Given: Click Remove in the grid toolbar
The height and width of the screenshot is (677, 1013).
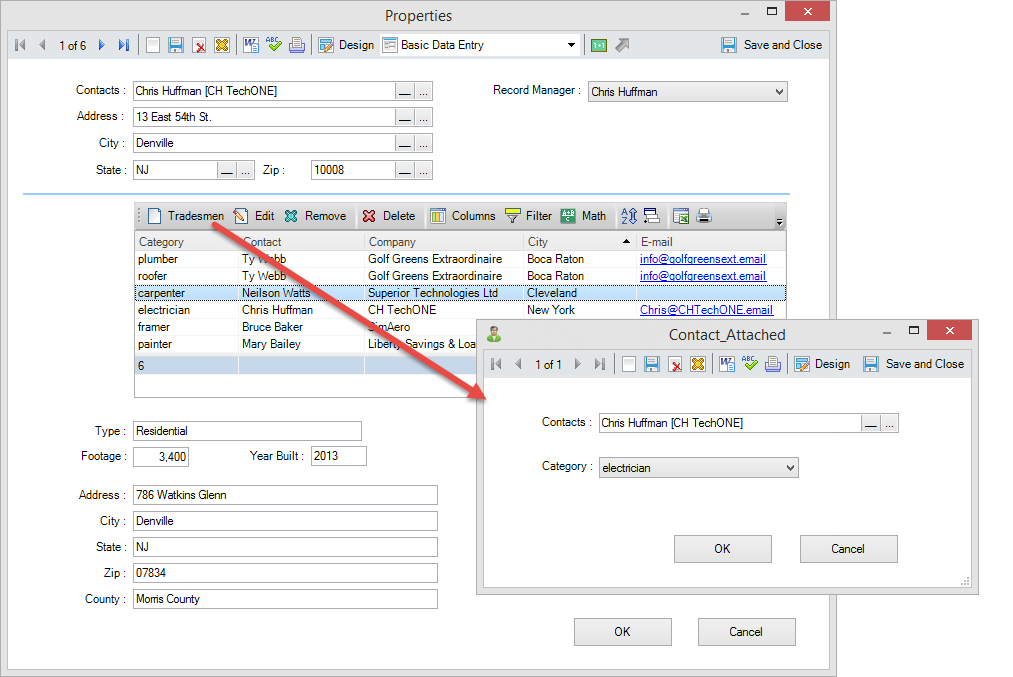Looking at the screenshot, I should point(315,216).
